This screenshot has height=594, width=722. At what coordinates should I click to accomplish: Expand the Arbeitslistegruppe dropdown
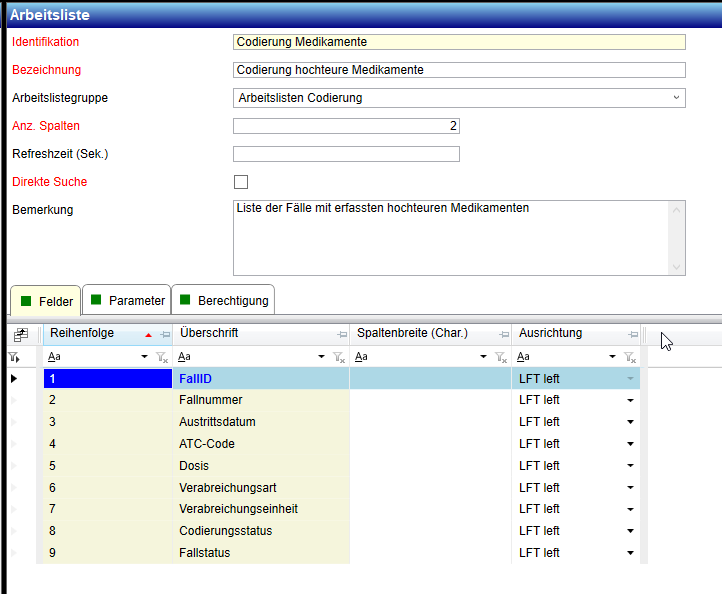[677, 98]
